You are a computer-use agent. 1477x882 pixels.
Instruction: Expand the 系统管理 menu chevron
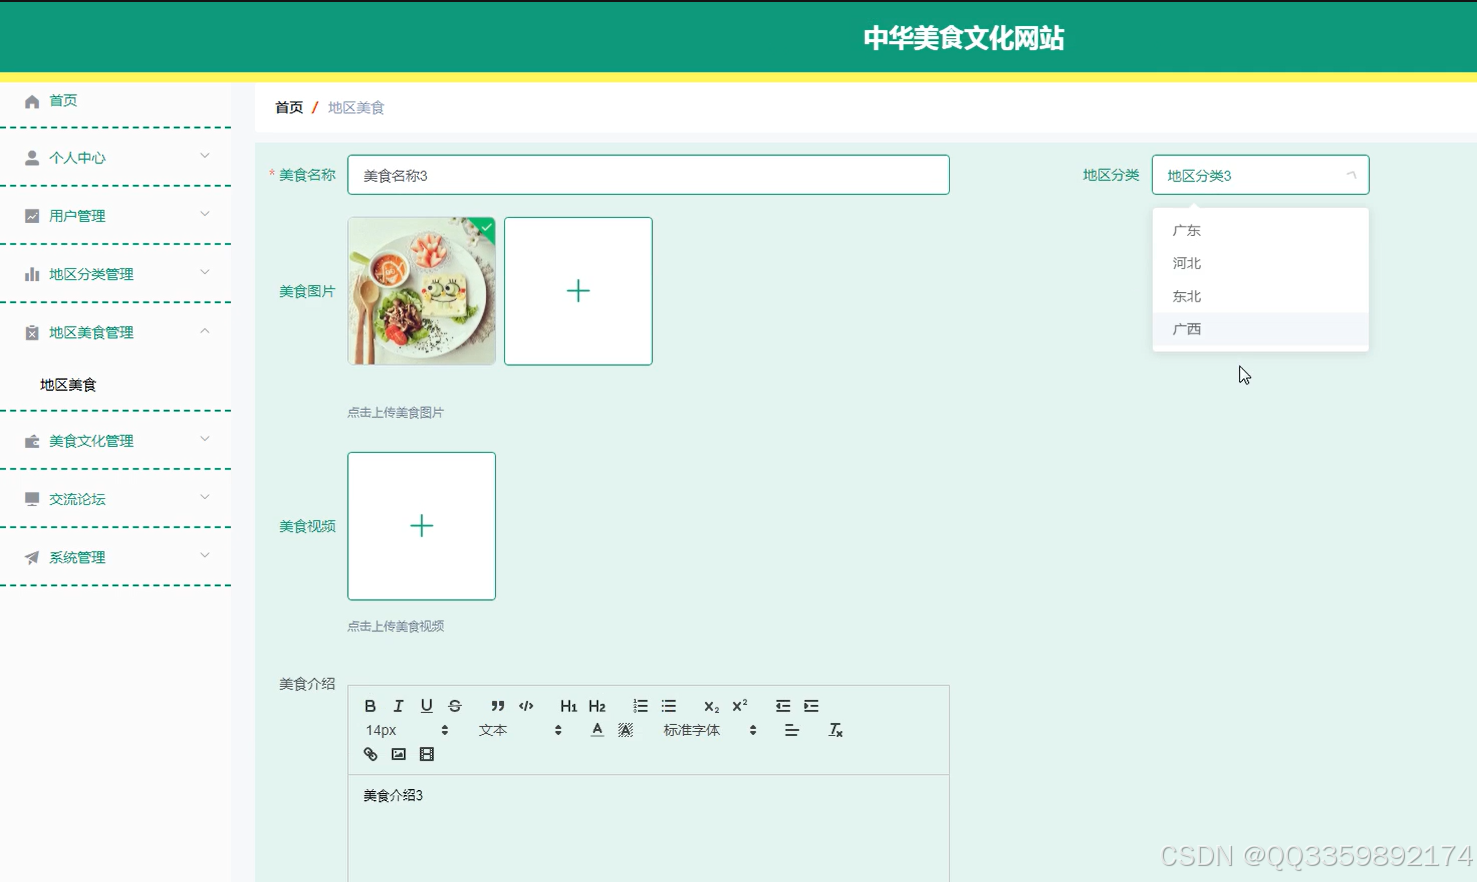click(x=205, y=556)
